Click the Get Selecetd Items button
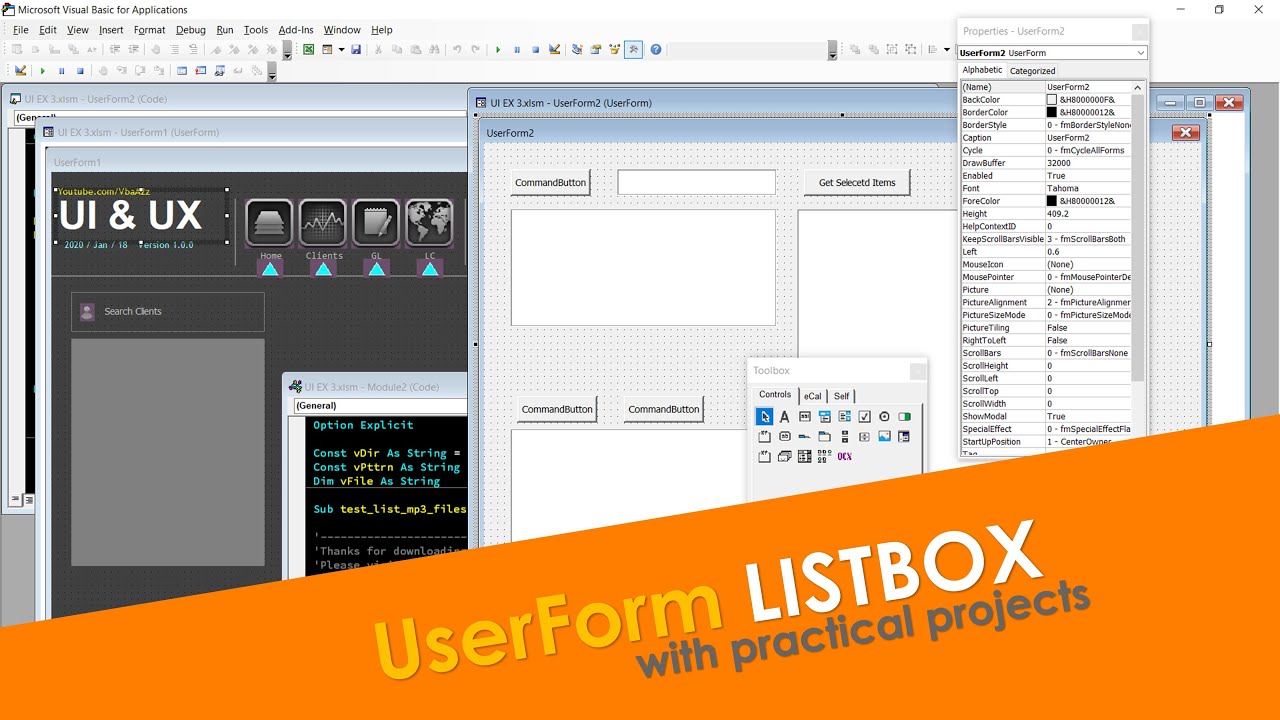 (857, 183)
